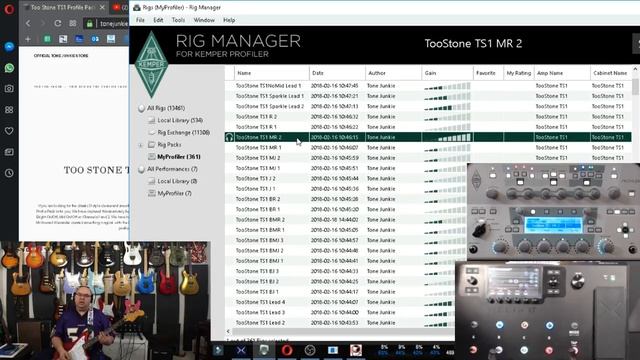The width and height of the screenshot is (640, 360).
Task: Open WhatsApp in the Opera sidebar
Action: click(9, 68)
